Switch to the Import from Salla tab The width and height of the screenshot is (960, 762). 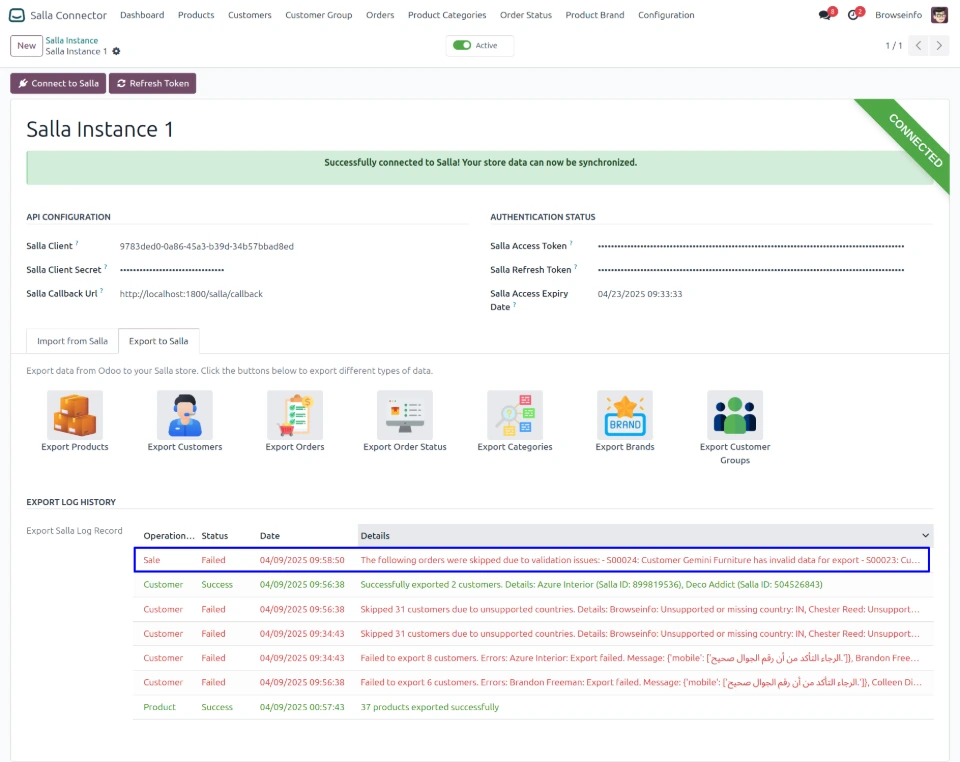point(72,341)
